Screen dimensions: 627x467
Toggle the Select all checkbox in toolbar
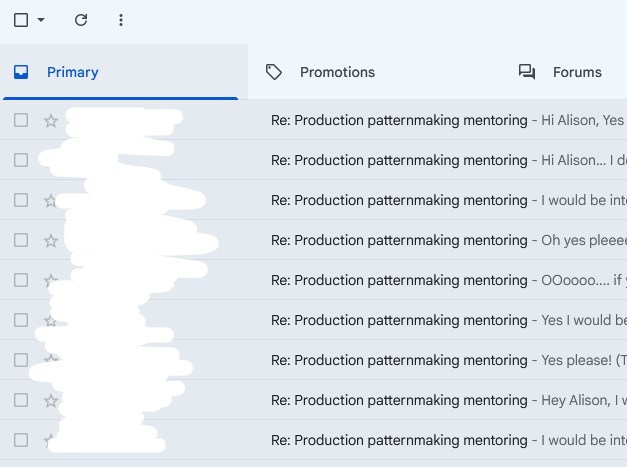pos(21,20)
